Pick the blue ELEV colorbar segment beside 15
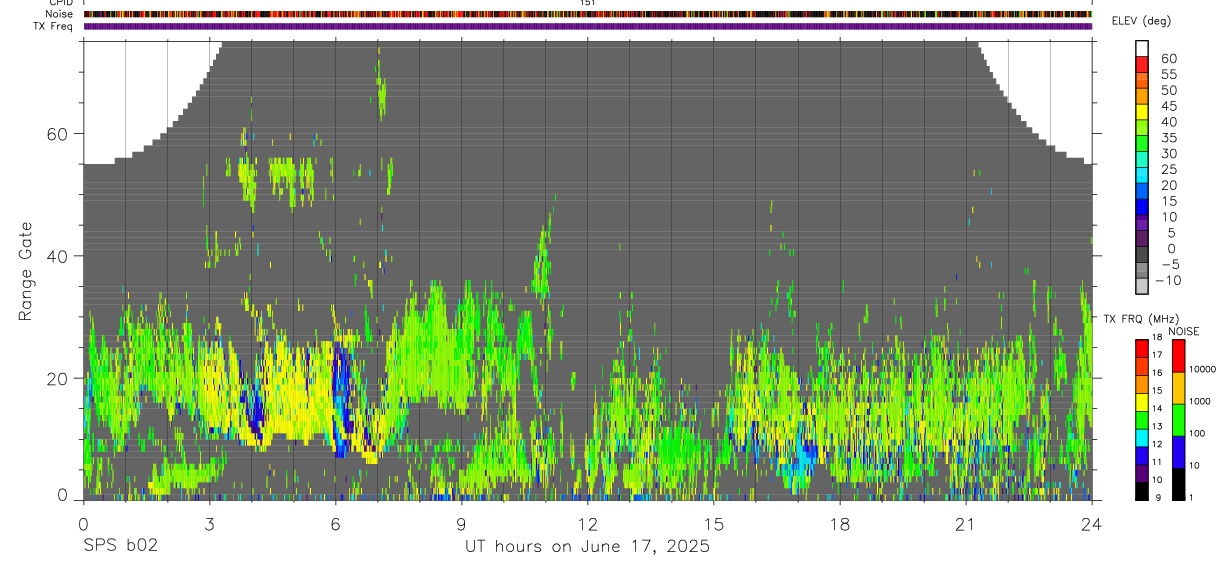The width and height of the screenshot is (1228, 567). [1141, 207]
